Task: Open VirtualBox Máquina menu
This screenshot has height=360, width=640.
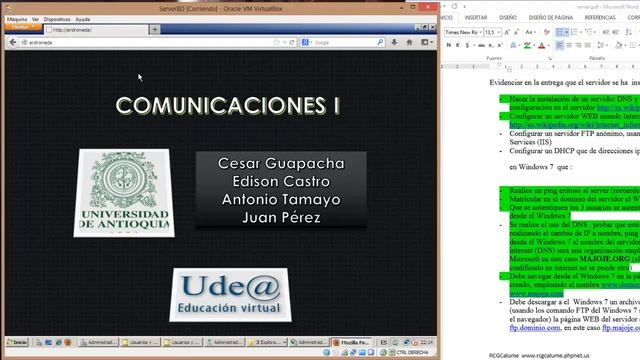Action: pyautogui.click(x=17, y=19)
